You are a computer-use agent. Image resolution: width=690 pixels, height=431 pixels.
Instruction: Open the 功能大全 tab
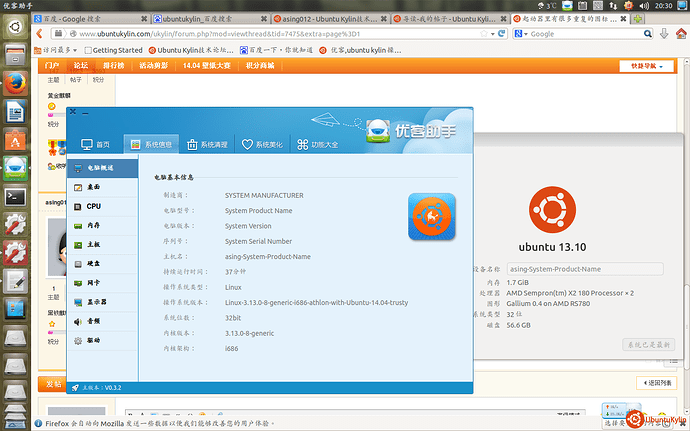[x=317, y=144]
